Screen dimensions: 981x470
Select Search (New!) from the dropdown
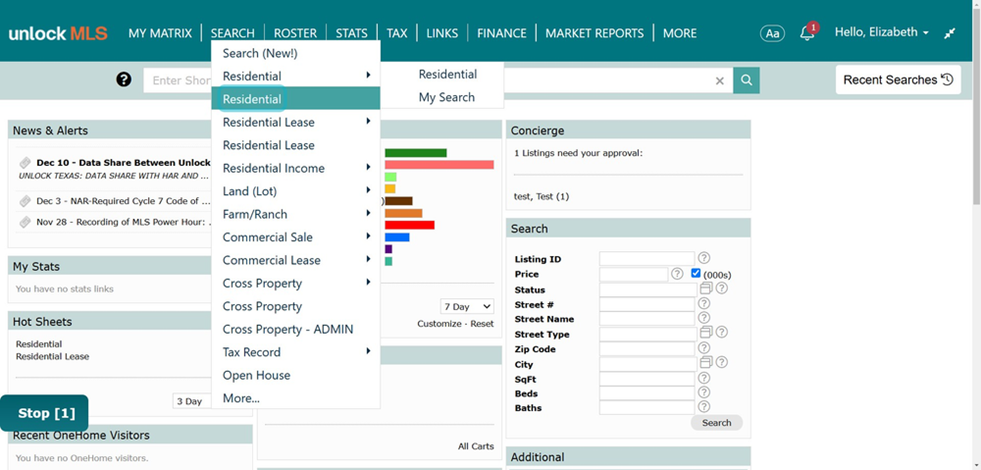pos(295,53)
